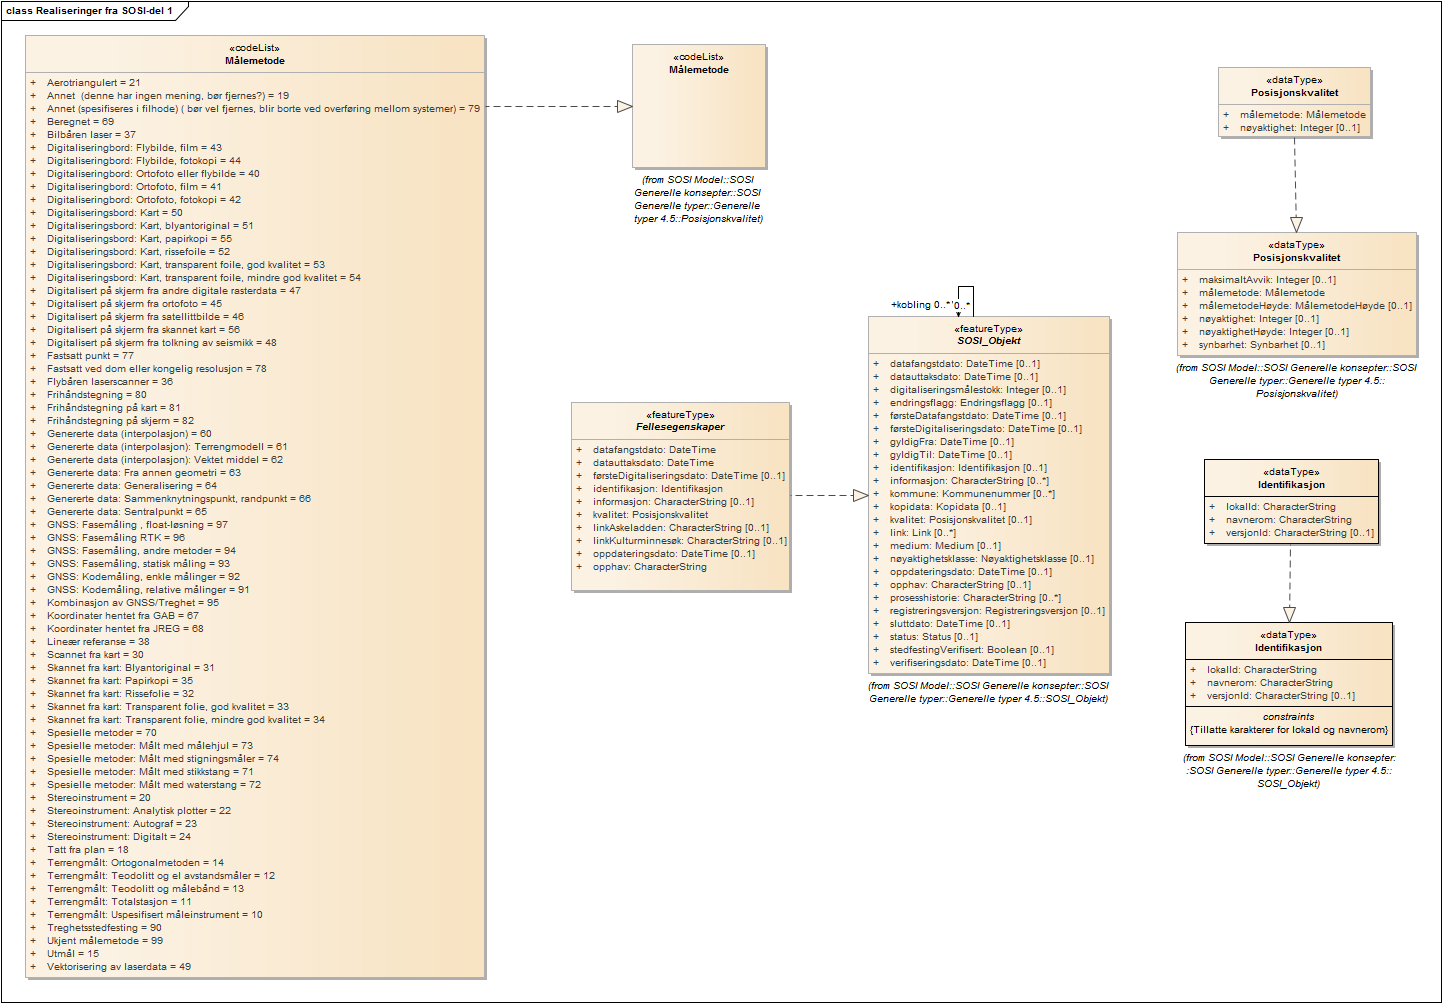Select Digitaliseringsbord: Kart = 50 row
Viewport: 1442px width, 1003px height.
tap(115, 213)
